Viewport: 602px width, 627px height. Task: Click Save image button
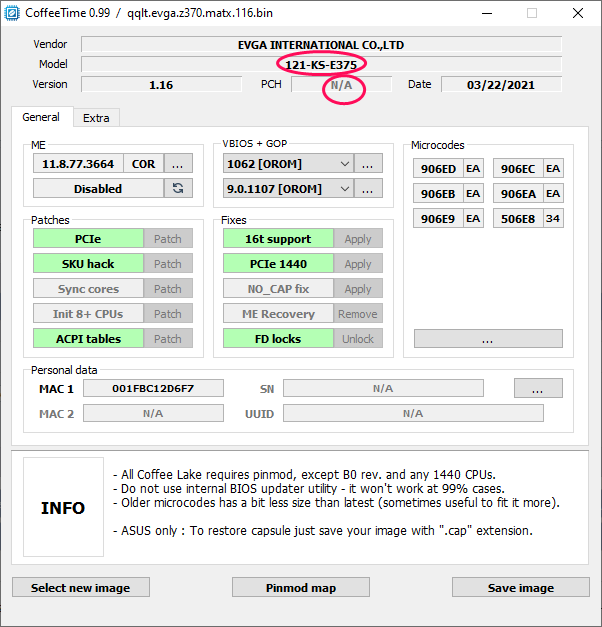[x=521, y=587]
